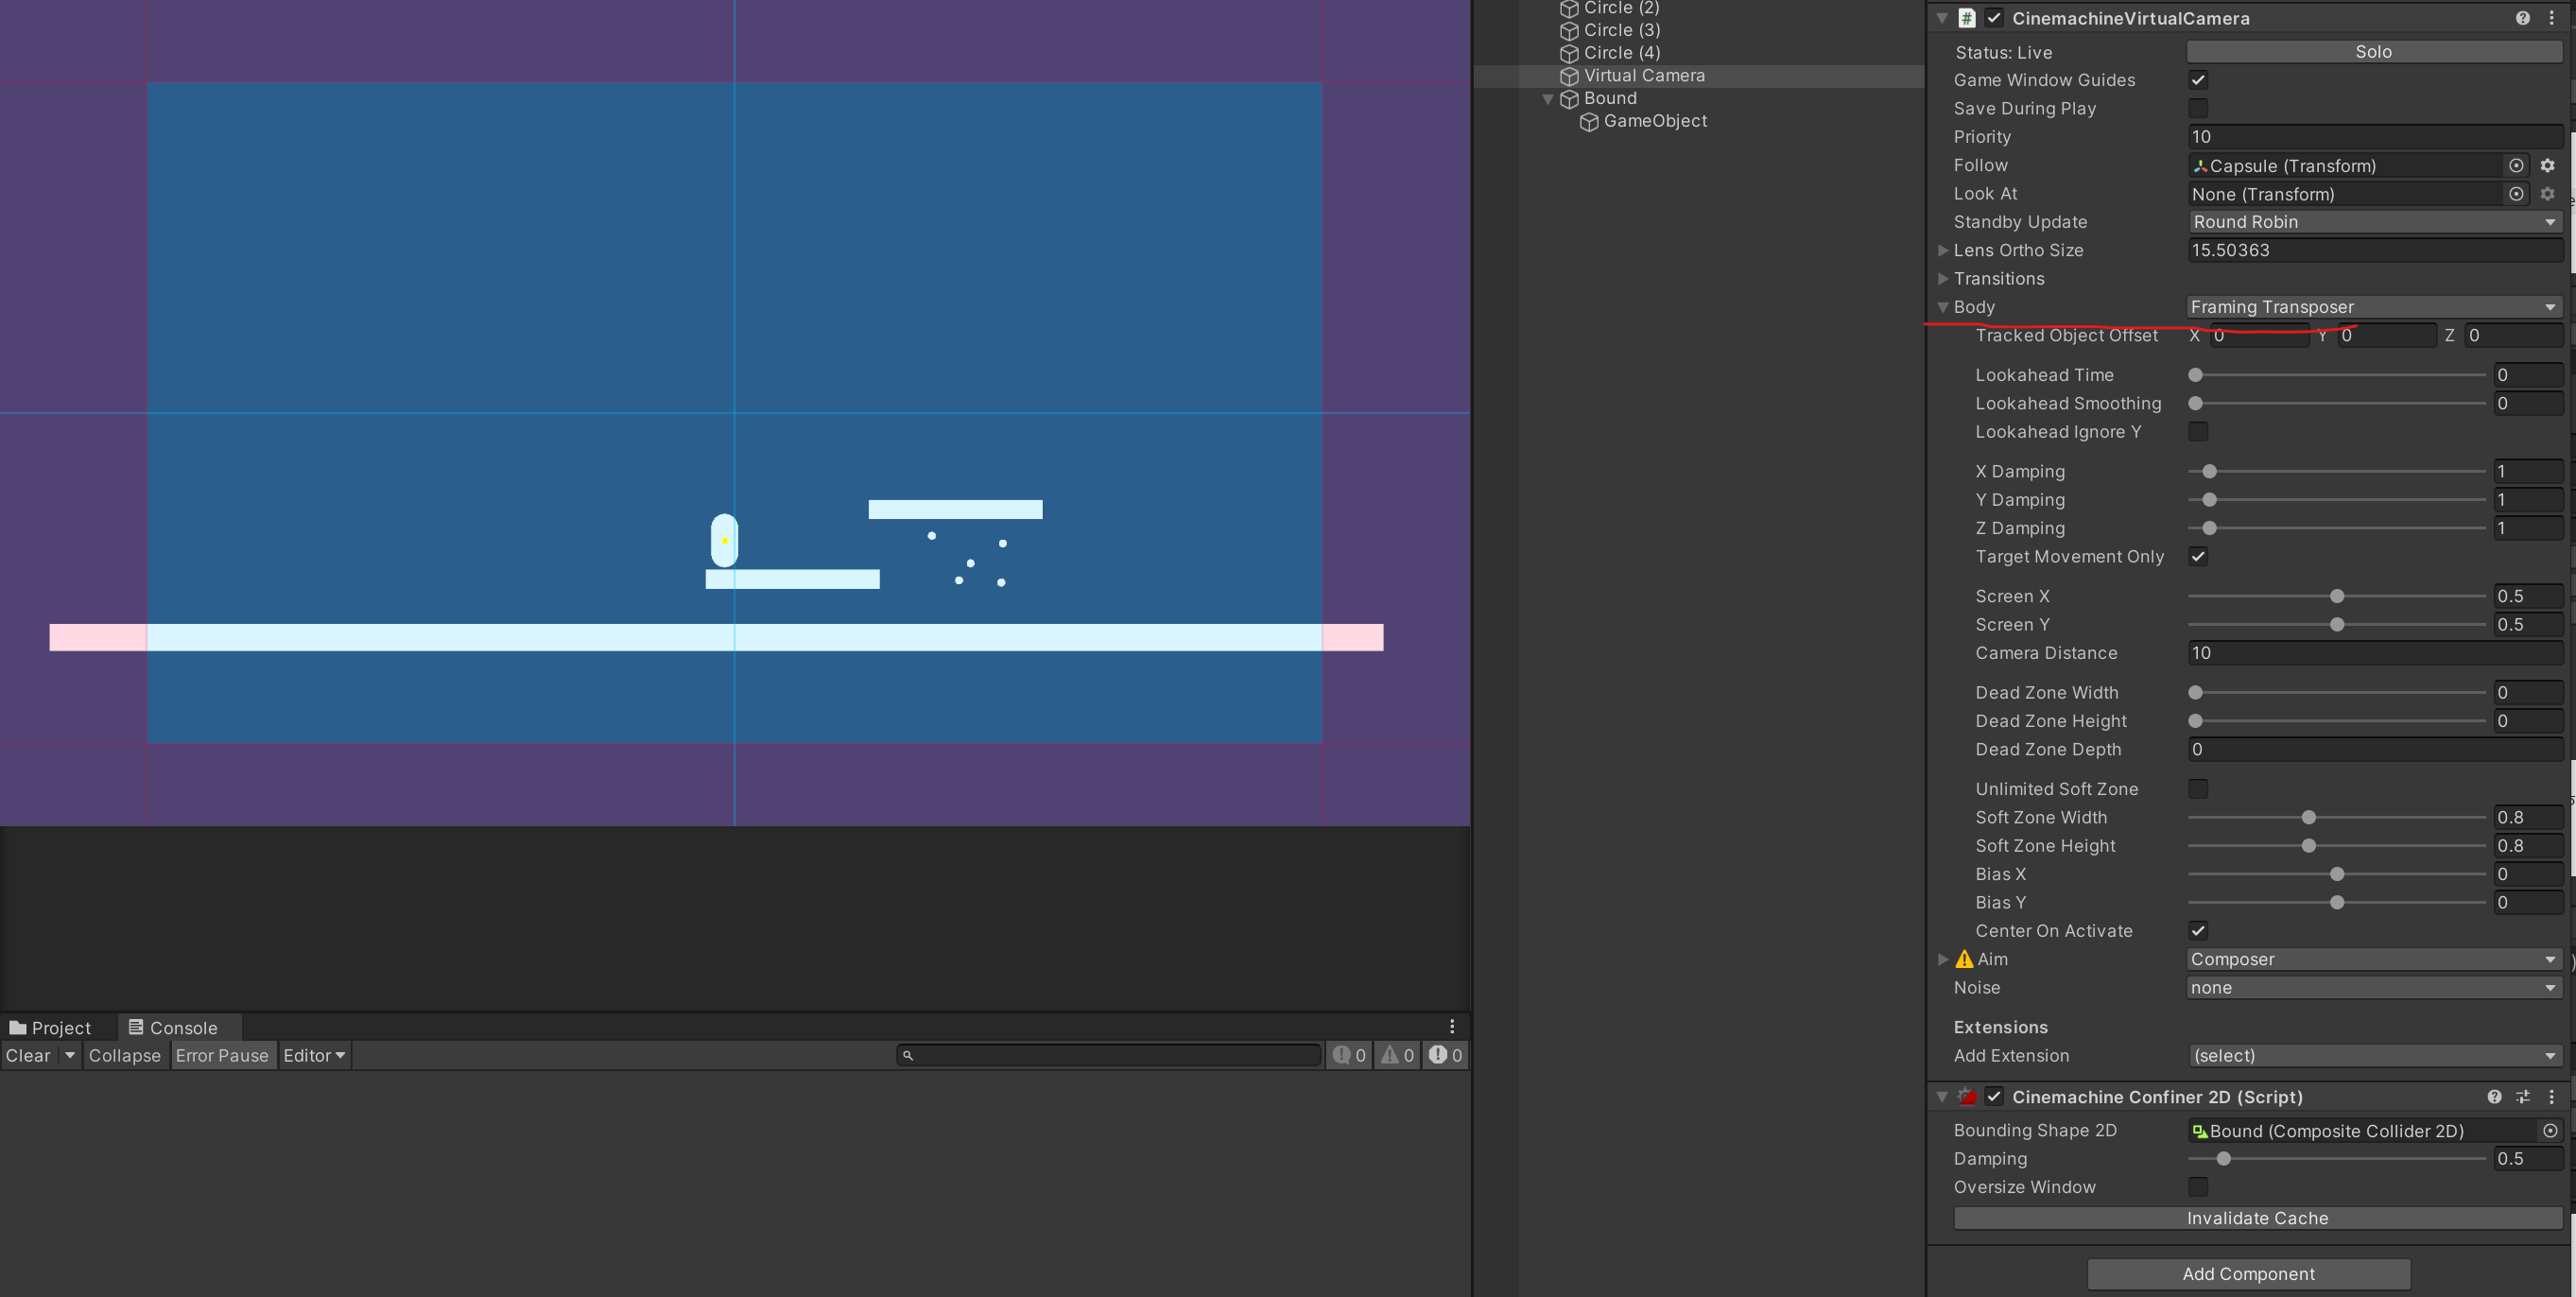Click the Add Component button
The height and width of the screenshot is (1297, 2576).
tap(2248, 1274)
